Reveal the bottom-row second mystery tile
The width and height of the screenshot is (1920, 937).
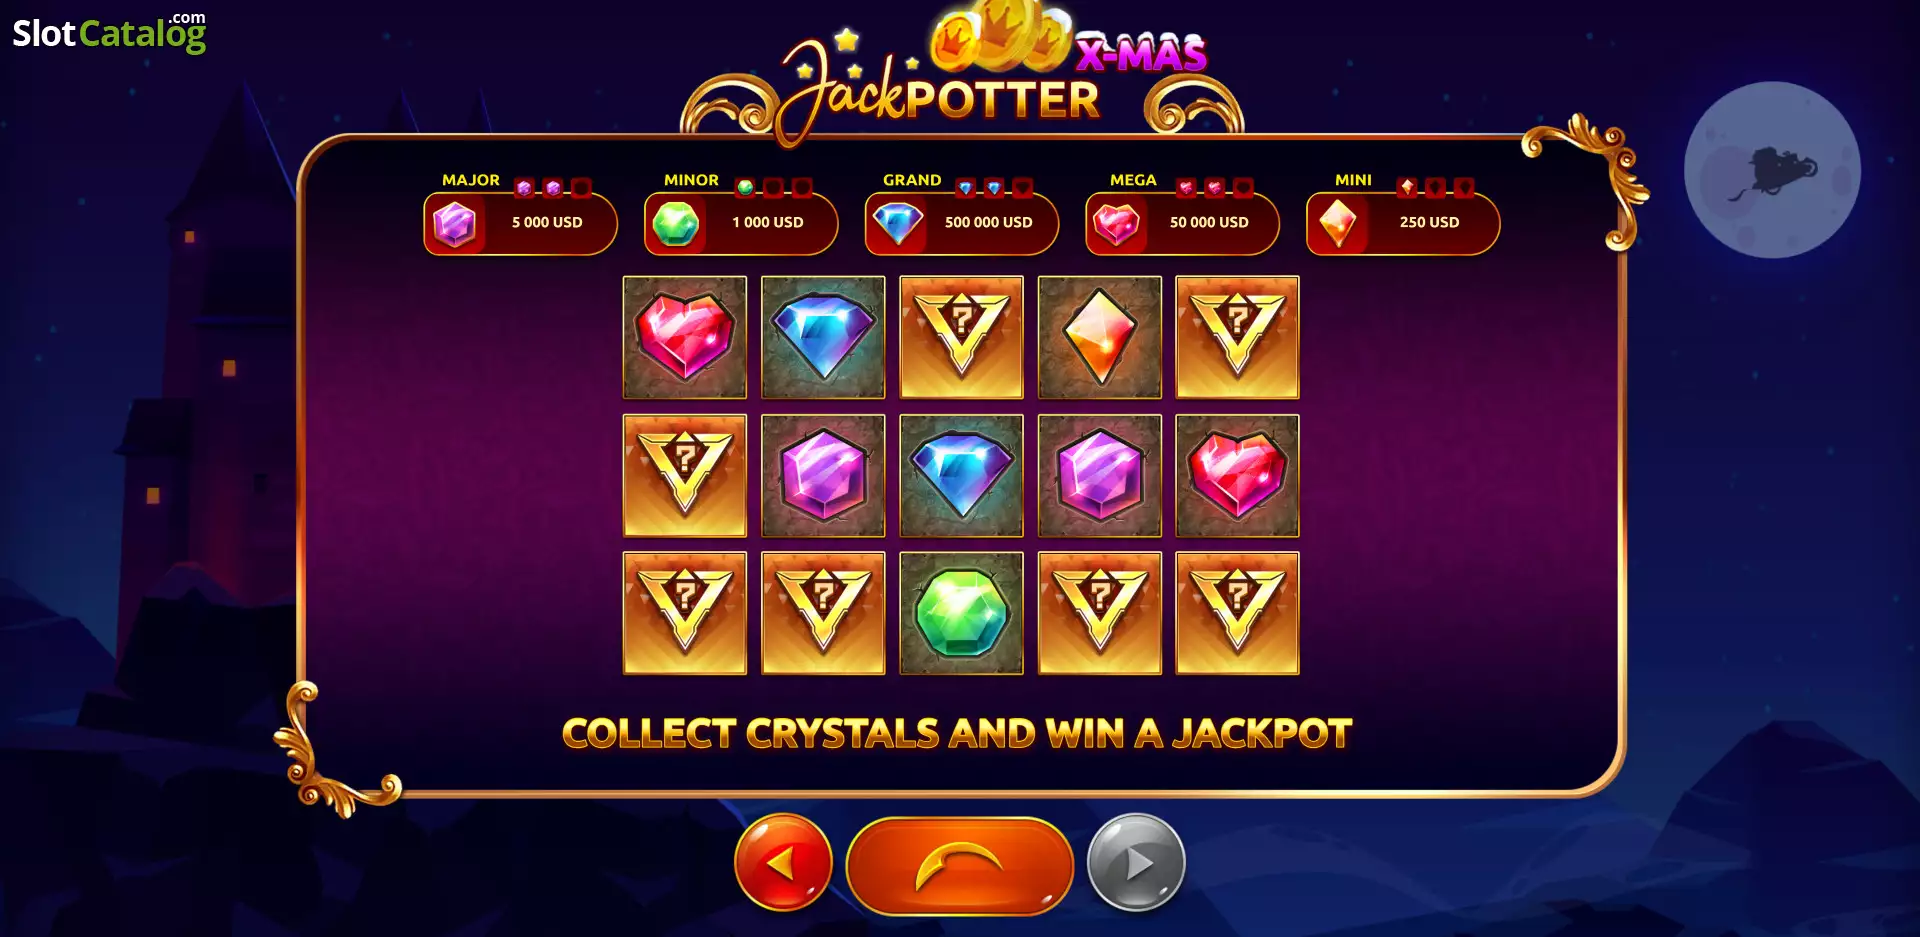[x=823, y=614]
